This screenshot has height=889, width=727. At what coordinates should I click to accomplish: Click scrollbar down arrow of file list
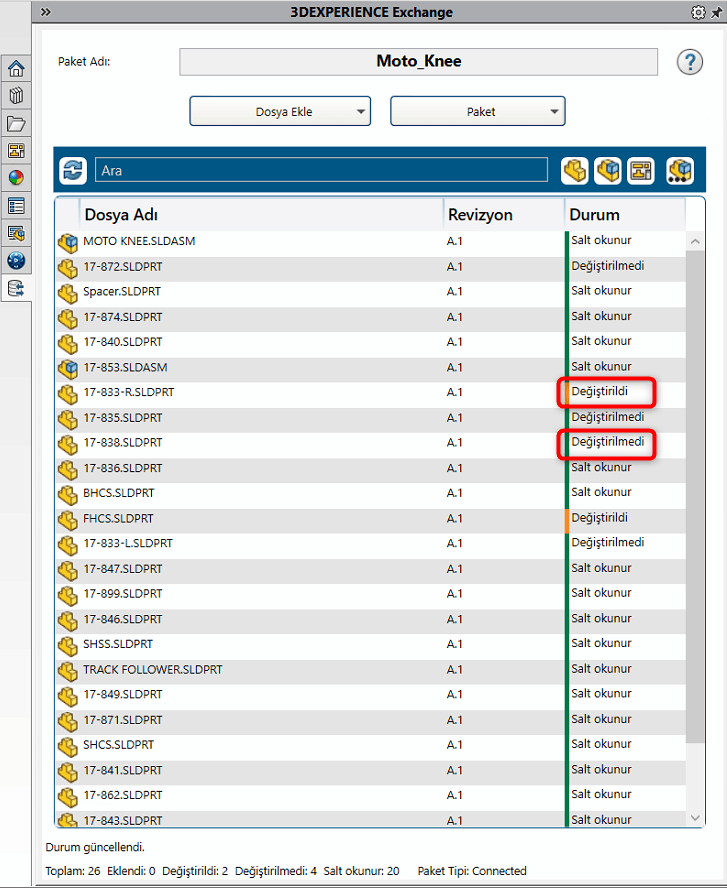[695, 818]
